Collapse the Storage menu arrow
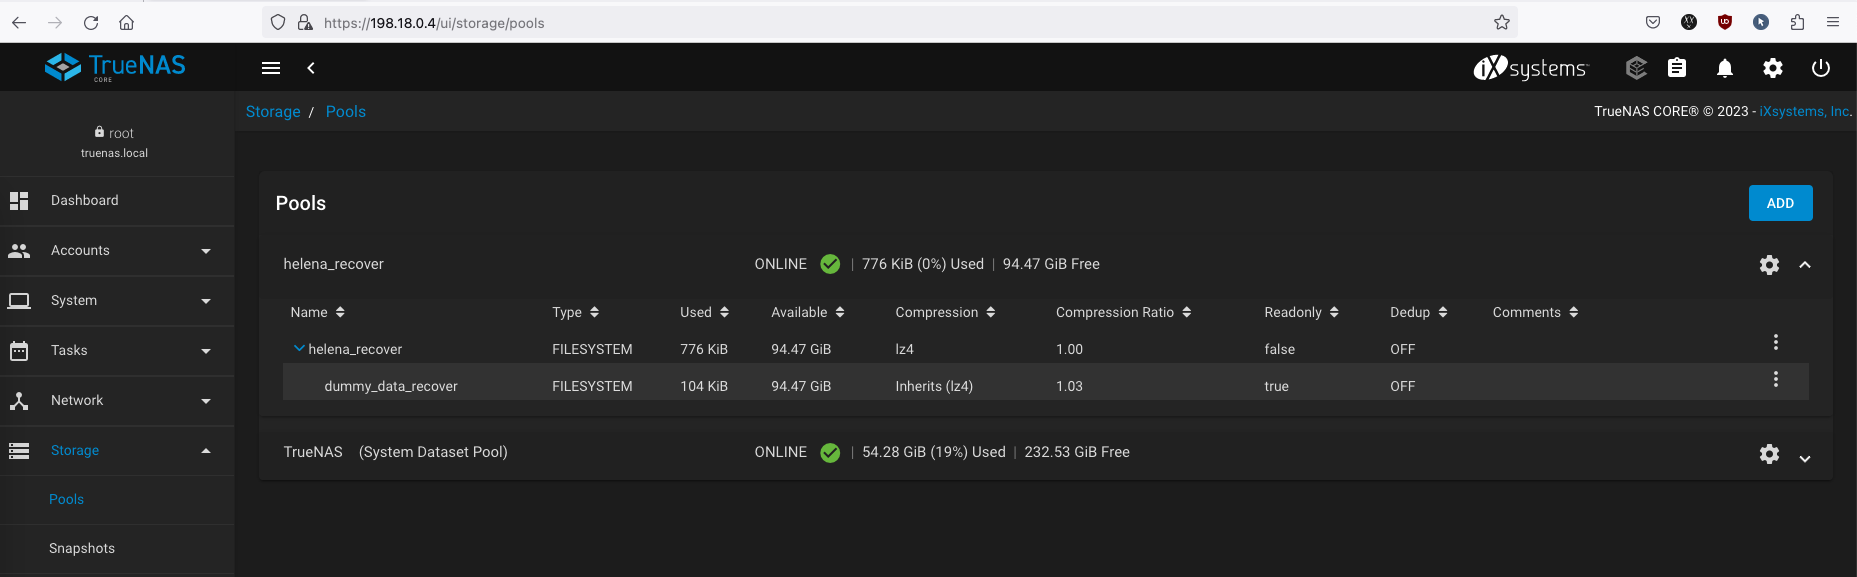1857x577 pixels. tap(206, 451)
